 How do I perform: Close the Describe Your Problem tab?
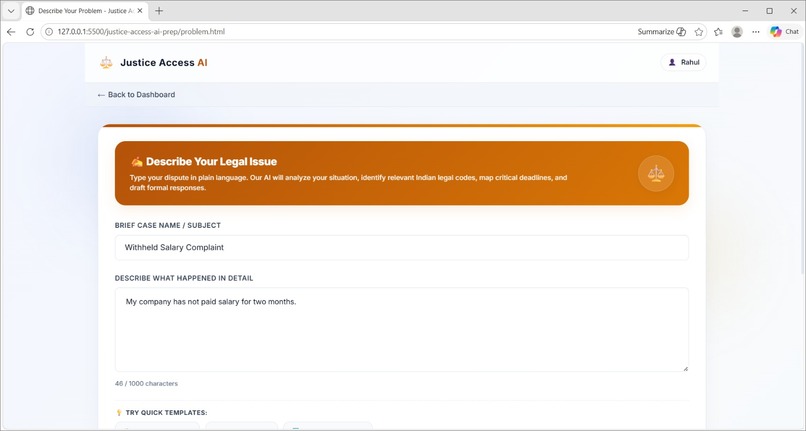[140, 11]
